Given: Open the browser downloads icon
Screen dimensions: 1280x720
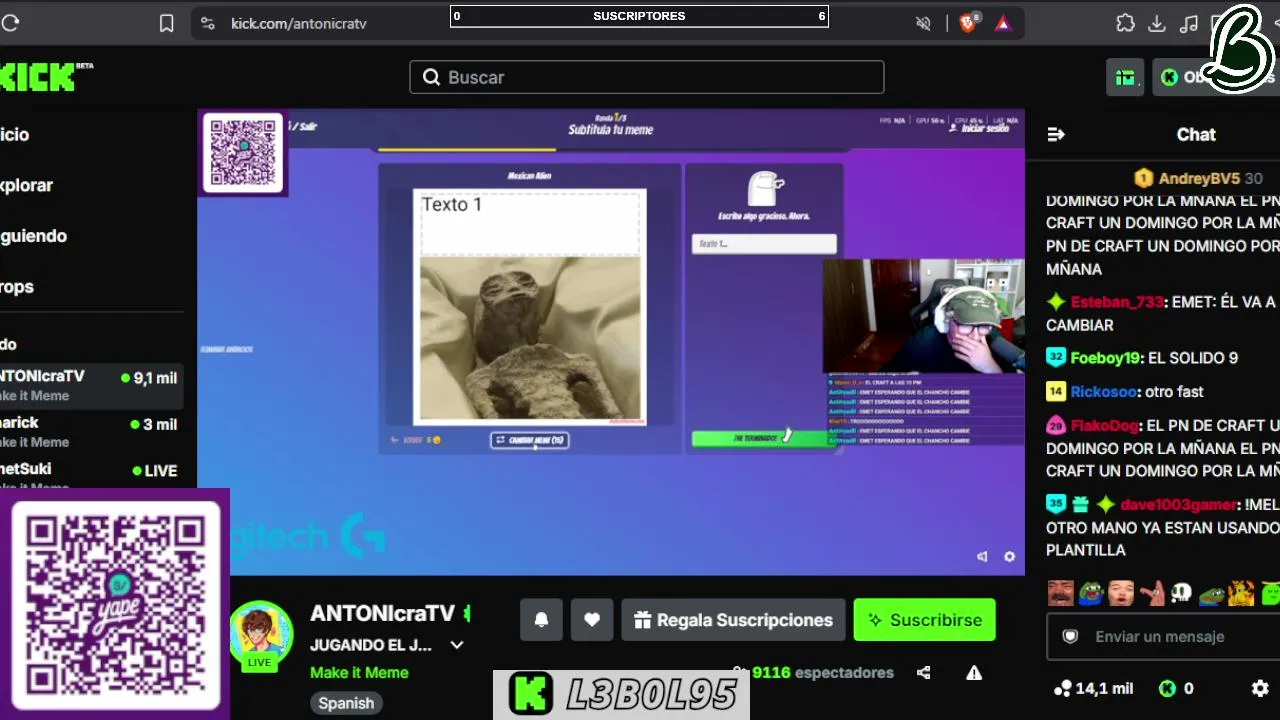Looking at the screenshot, I should (x=1157, y=23).
